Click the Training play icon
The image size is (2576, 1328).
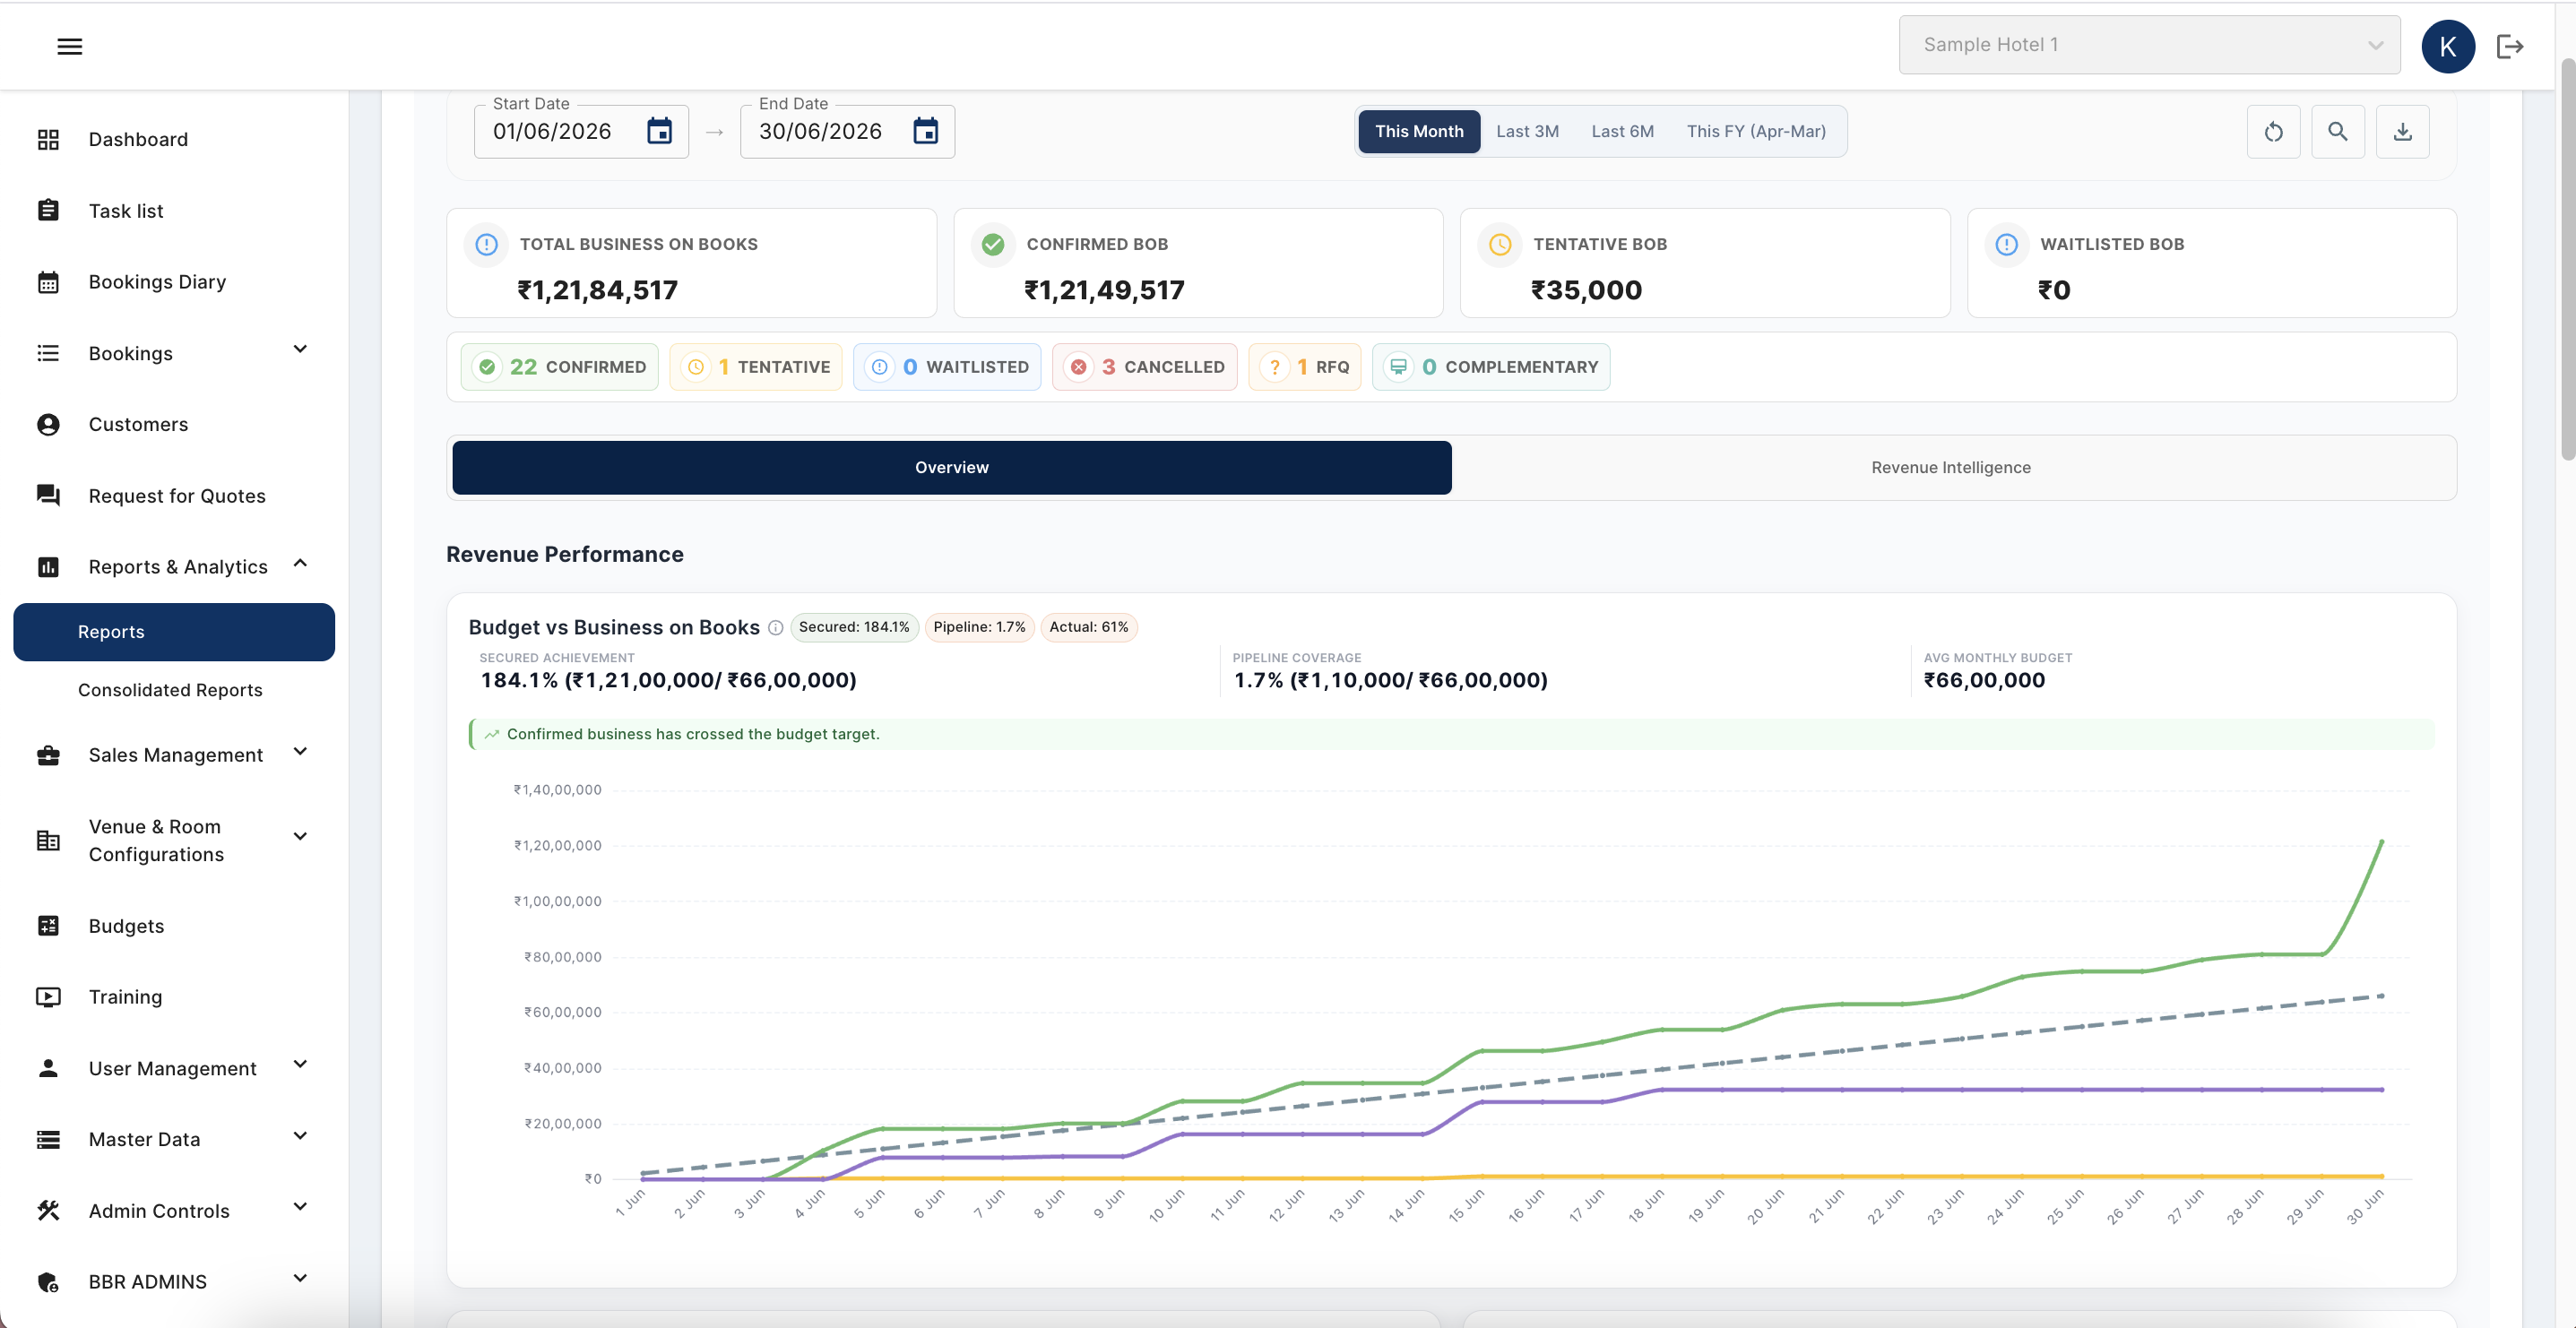pyautogui.click(x=48, y=996)
